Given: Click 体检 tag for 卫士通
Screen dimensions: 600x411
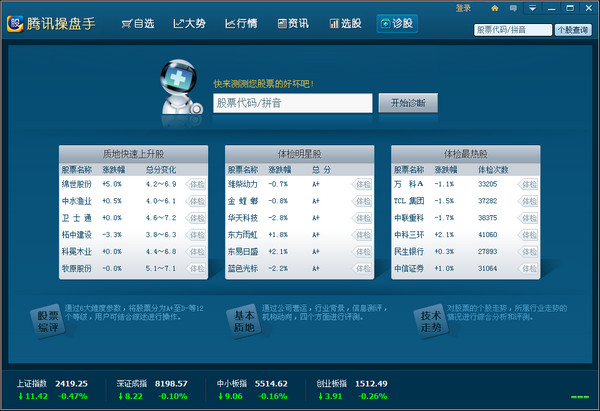Looking at the screenshot, I should tap(196, 218).
